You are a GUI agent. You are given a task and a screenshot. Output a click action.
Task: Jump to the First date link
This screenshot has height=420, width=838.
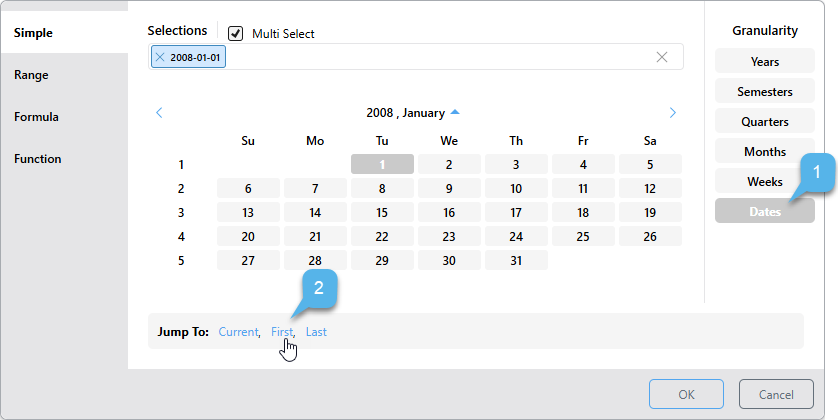coord(282,332)
